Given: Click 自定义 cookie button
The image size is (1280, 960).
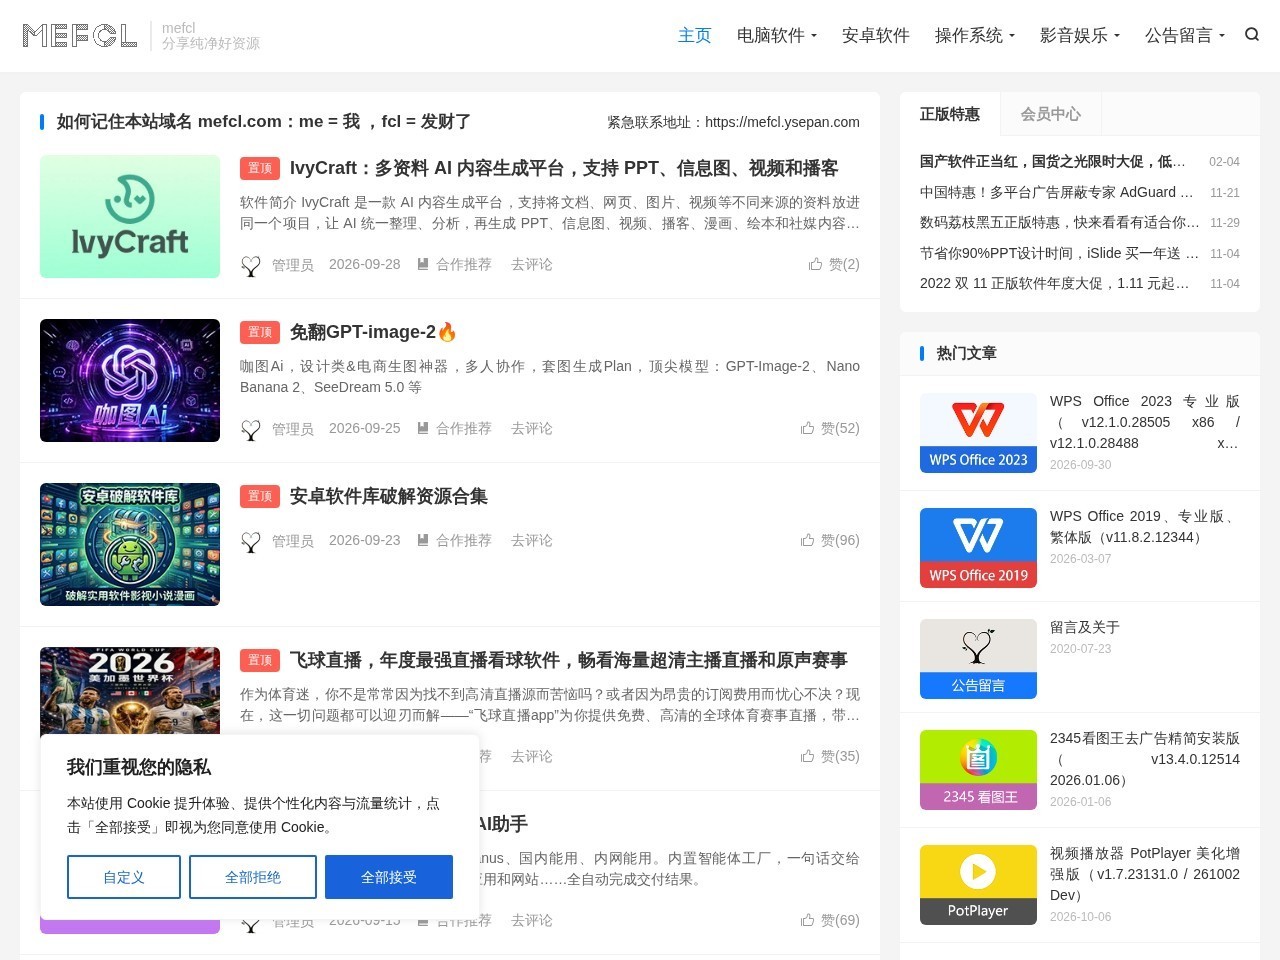Looking at the screenshot, I should pos(124,877).
